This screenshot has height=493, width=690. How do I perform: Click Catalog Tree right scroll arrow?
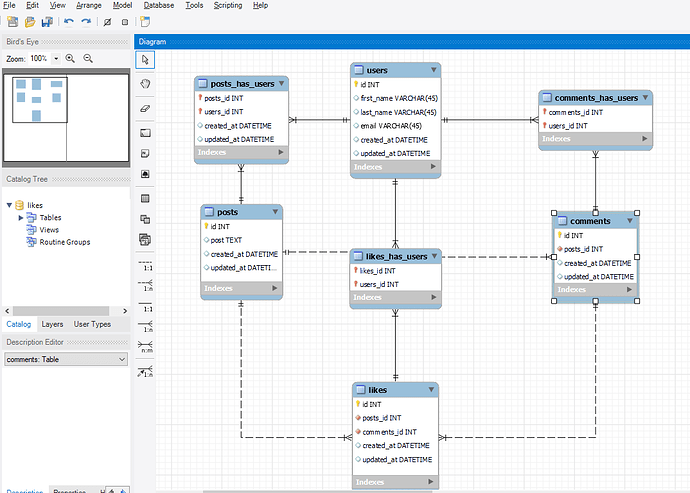125,311
